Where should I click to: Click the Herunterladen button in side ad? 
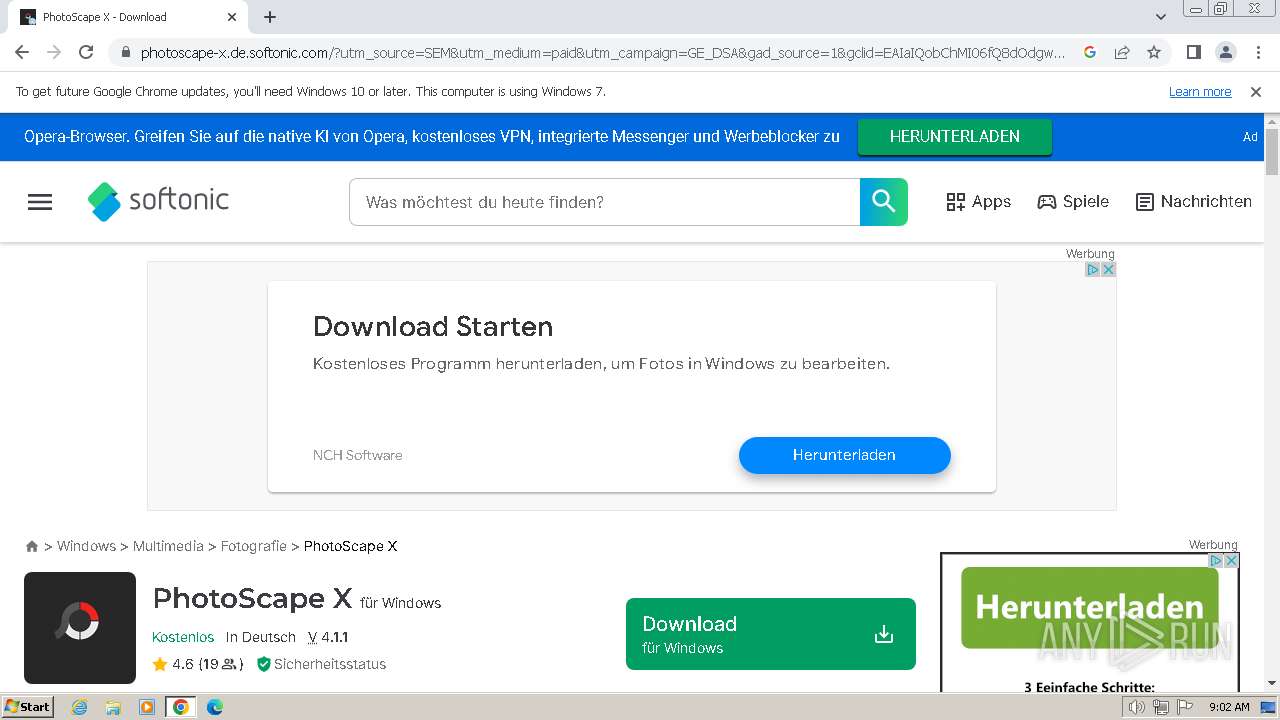[x=1090, y=607]
